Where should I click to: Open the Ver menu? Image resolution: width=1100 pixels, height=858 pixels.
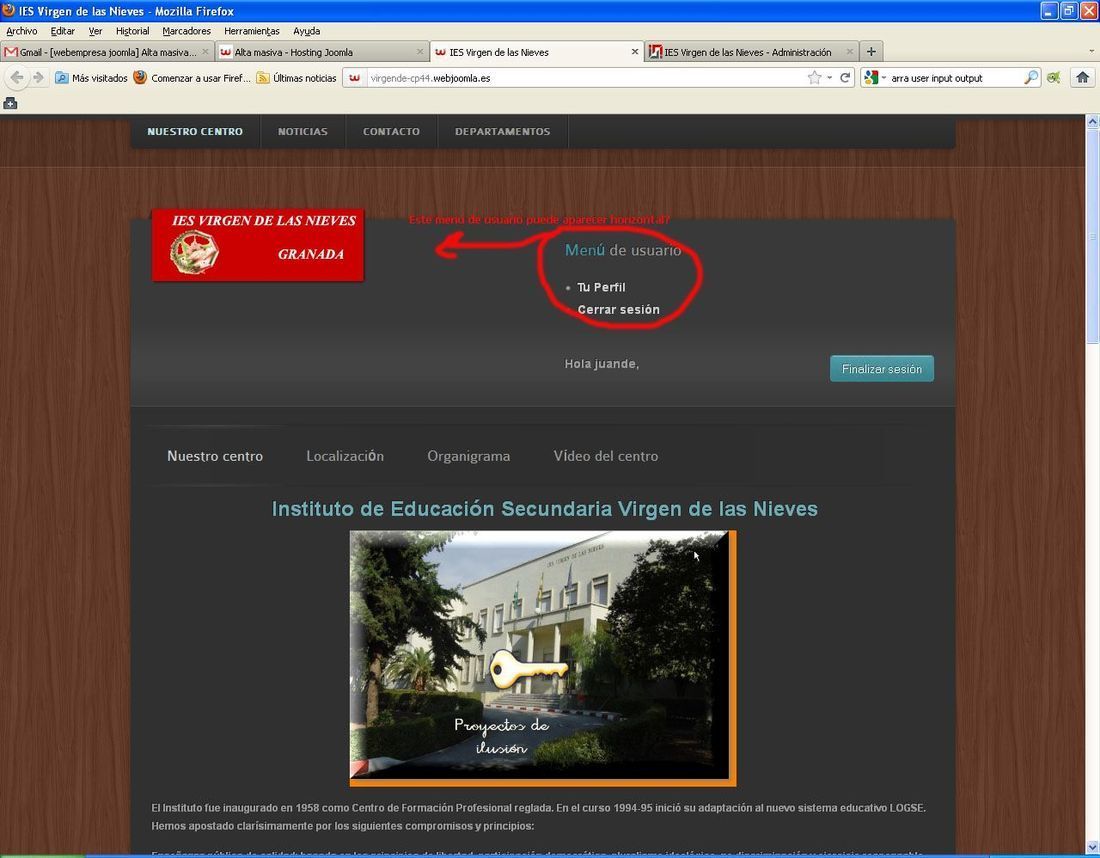click(95, 31)
